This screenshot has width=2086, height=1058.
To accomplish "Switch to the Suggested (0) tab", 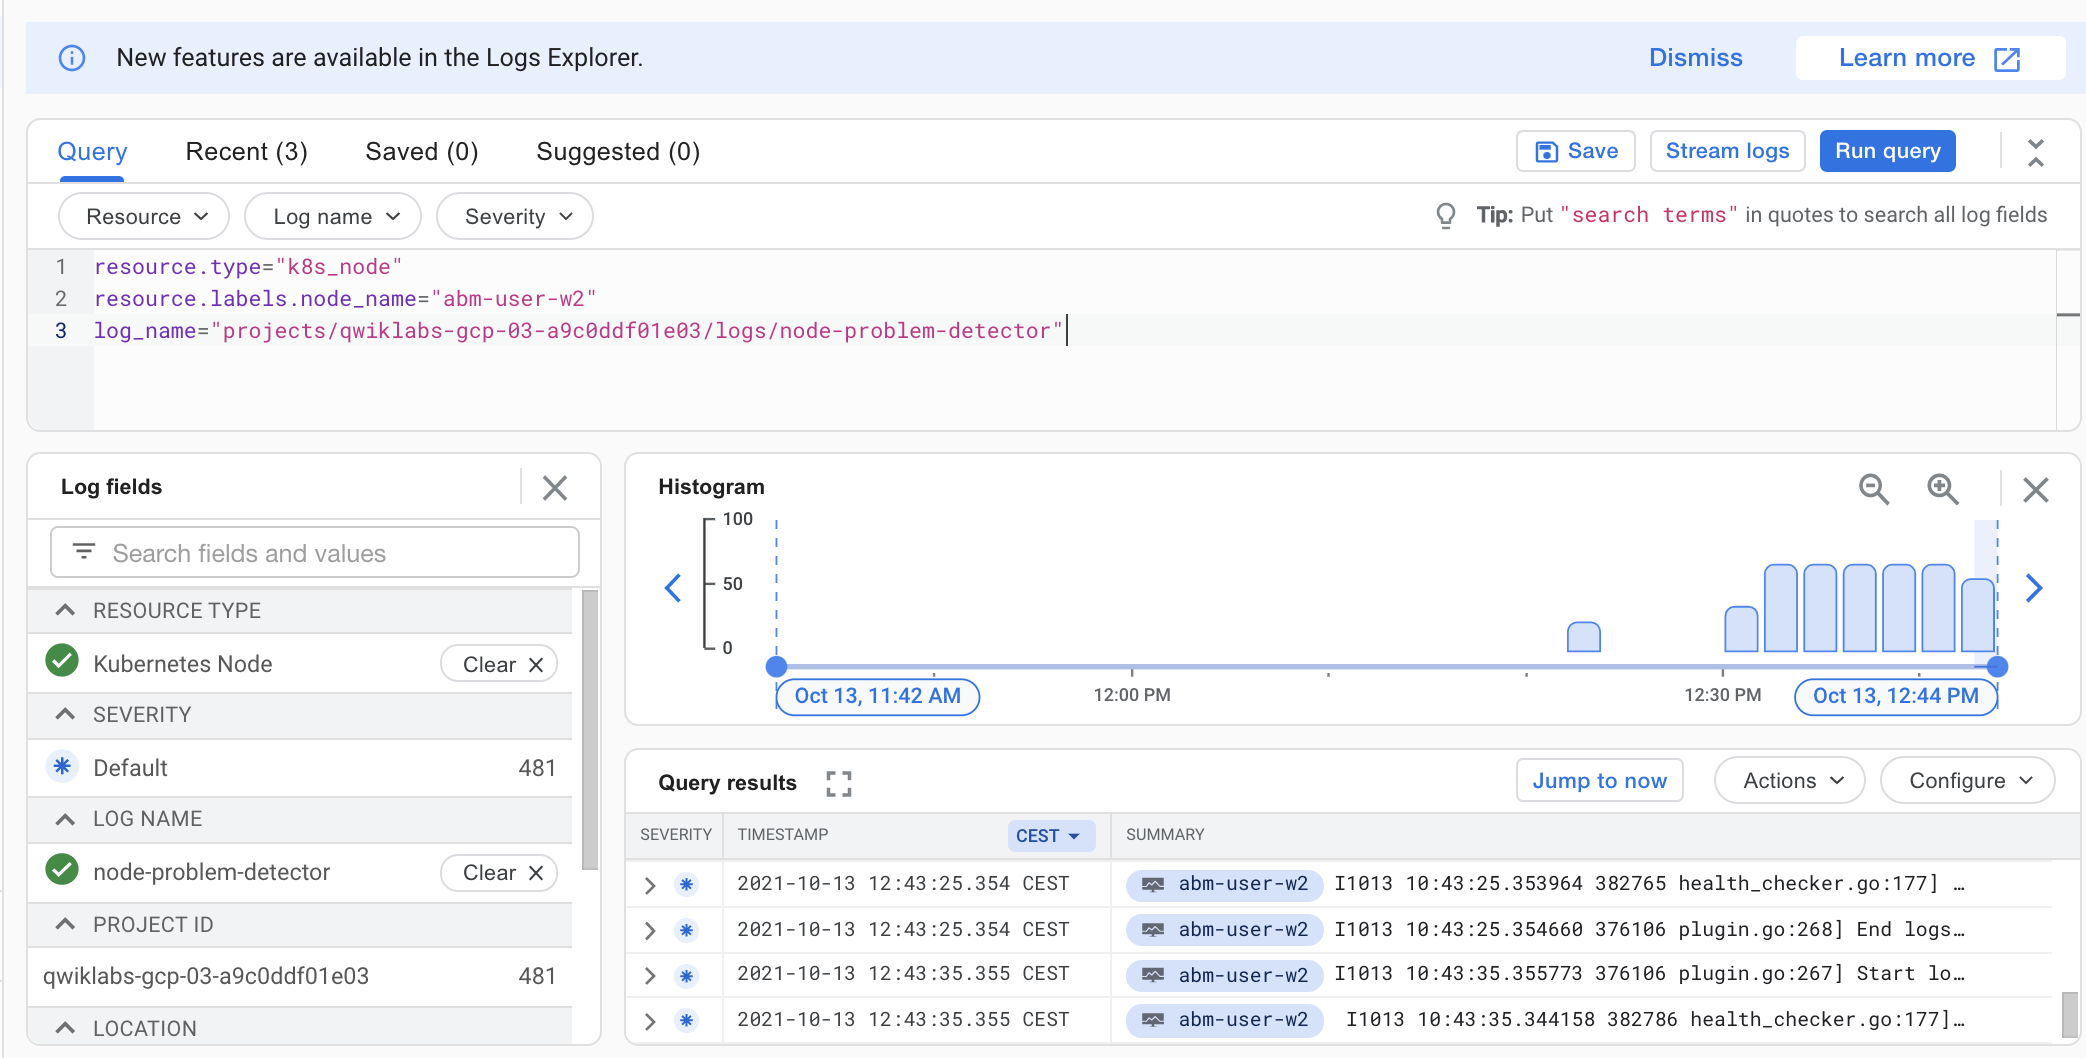I will pos(618,152).
